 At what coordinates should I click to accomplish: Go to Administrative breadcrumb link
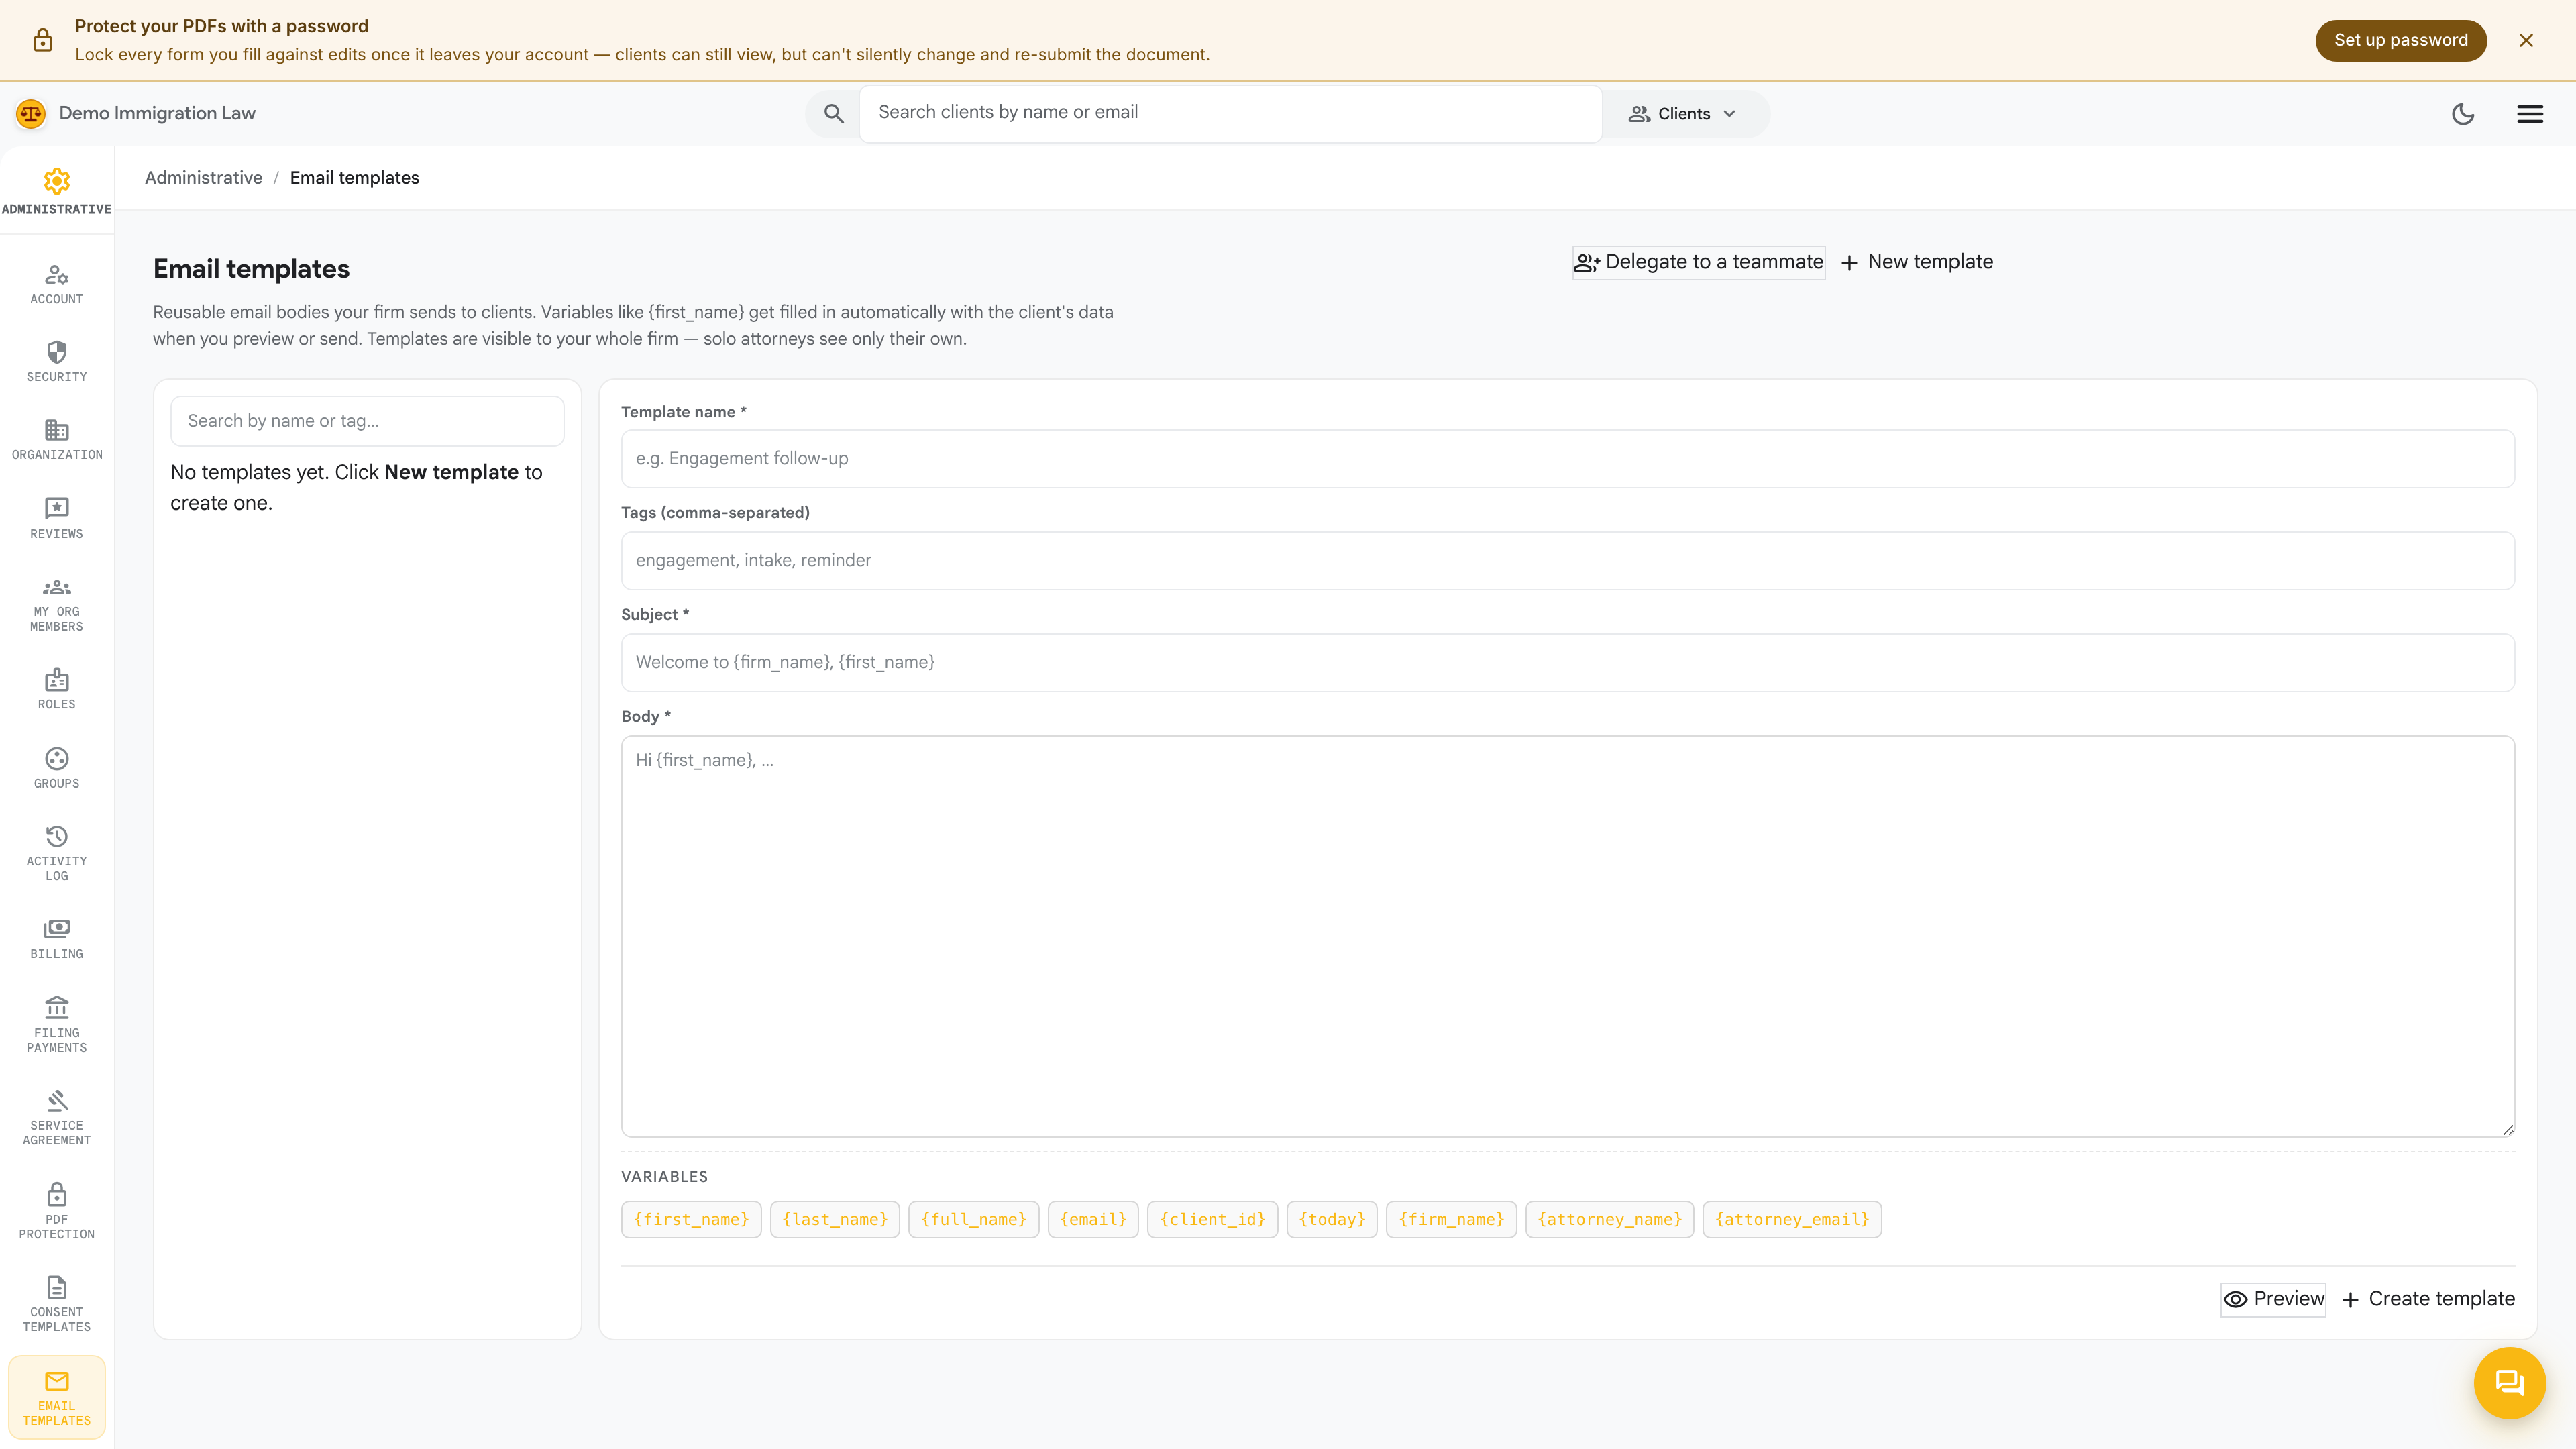click(203, 178)
